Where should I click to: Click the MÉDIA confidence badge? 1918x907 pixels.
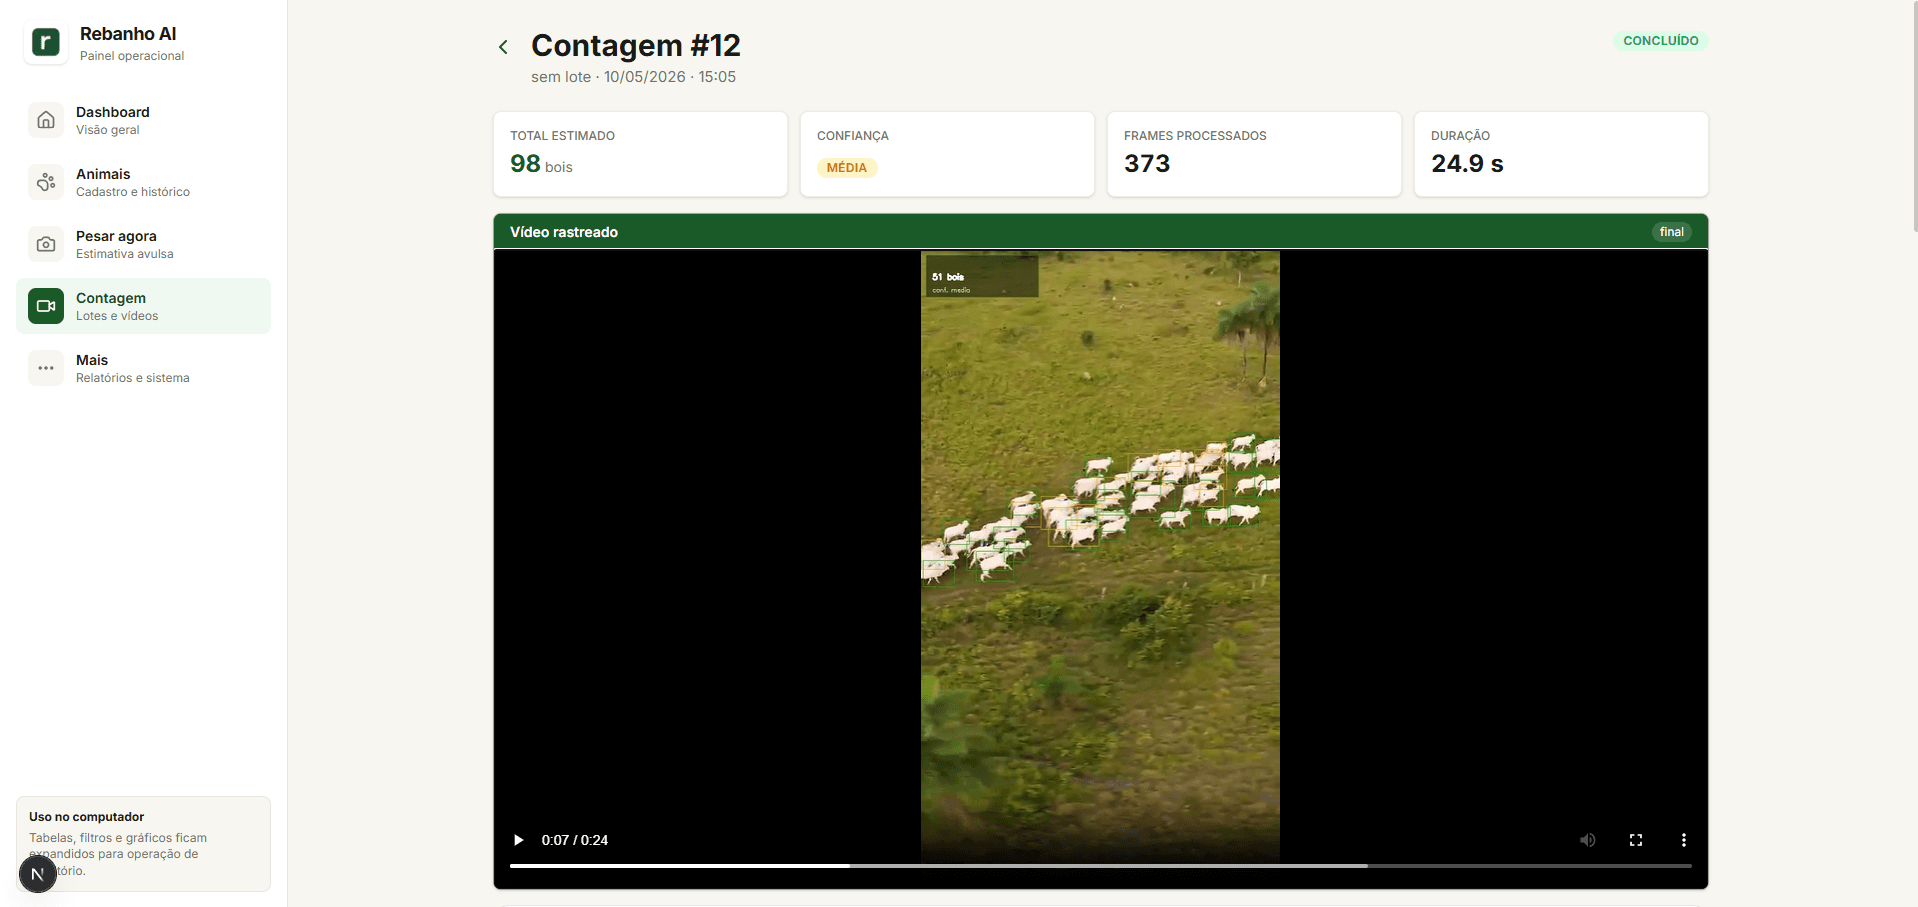pyautogui.click(x=847, y=168)
